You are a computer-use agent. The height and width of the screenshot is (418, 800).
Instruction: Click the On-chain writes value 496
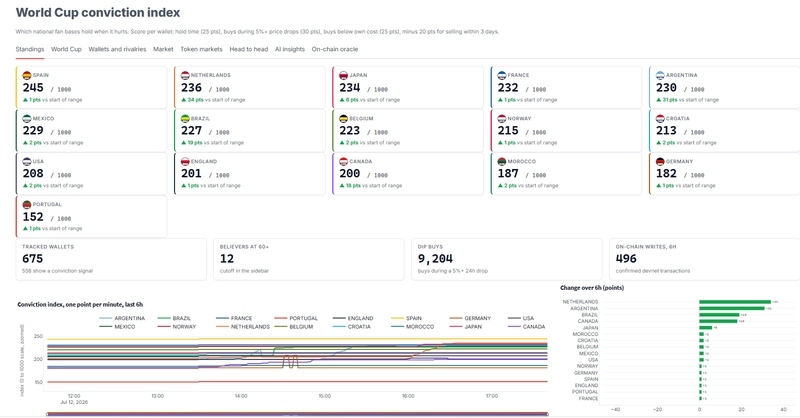(626, 259)
